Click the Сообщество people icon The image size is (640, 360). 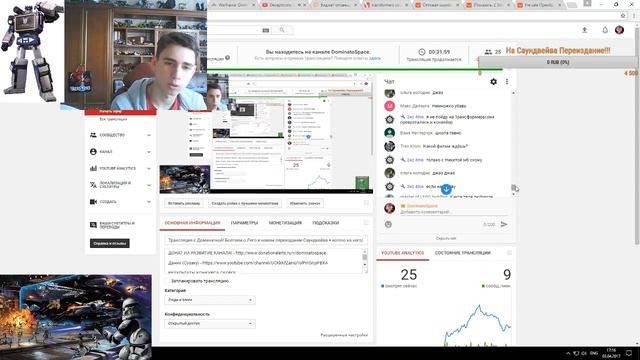93,135
